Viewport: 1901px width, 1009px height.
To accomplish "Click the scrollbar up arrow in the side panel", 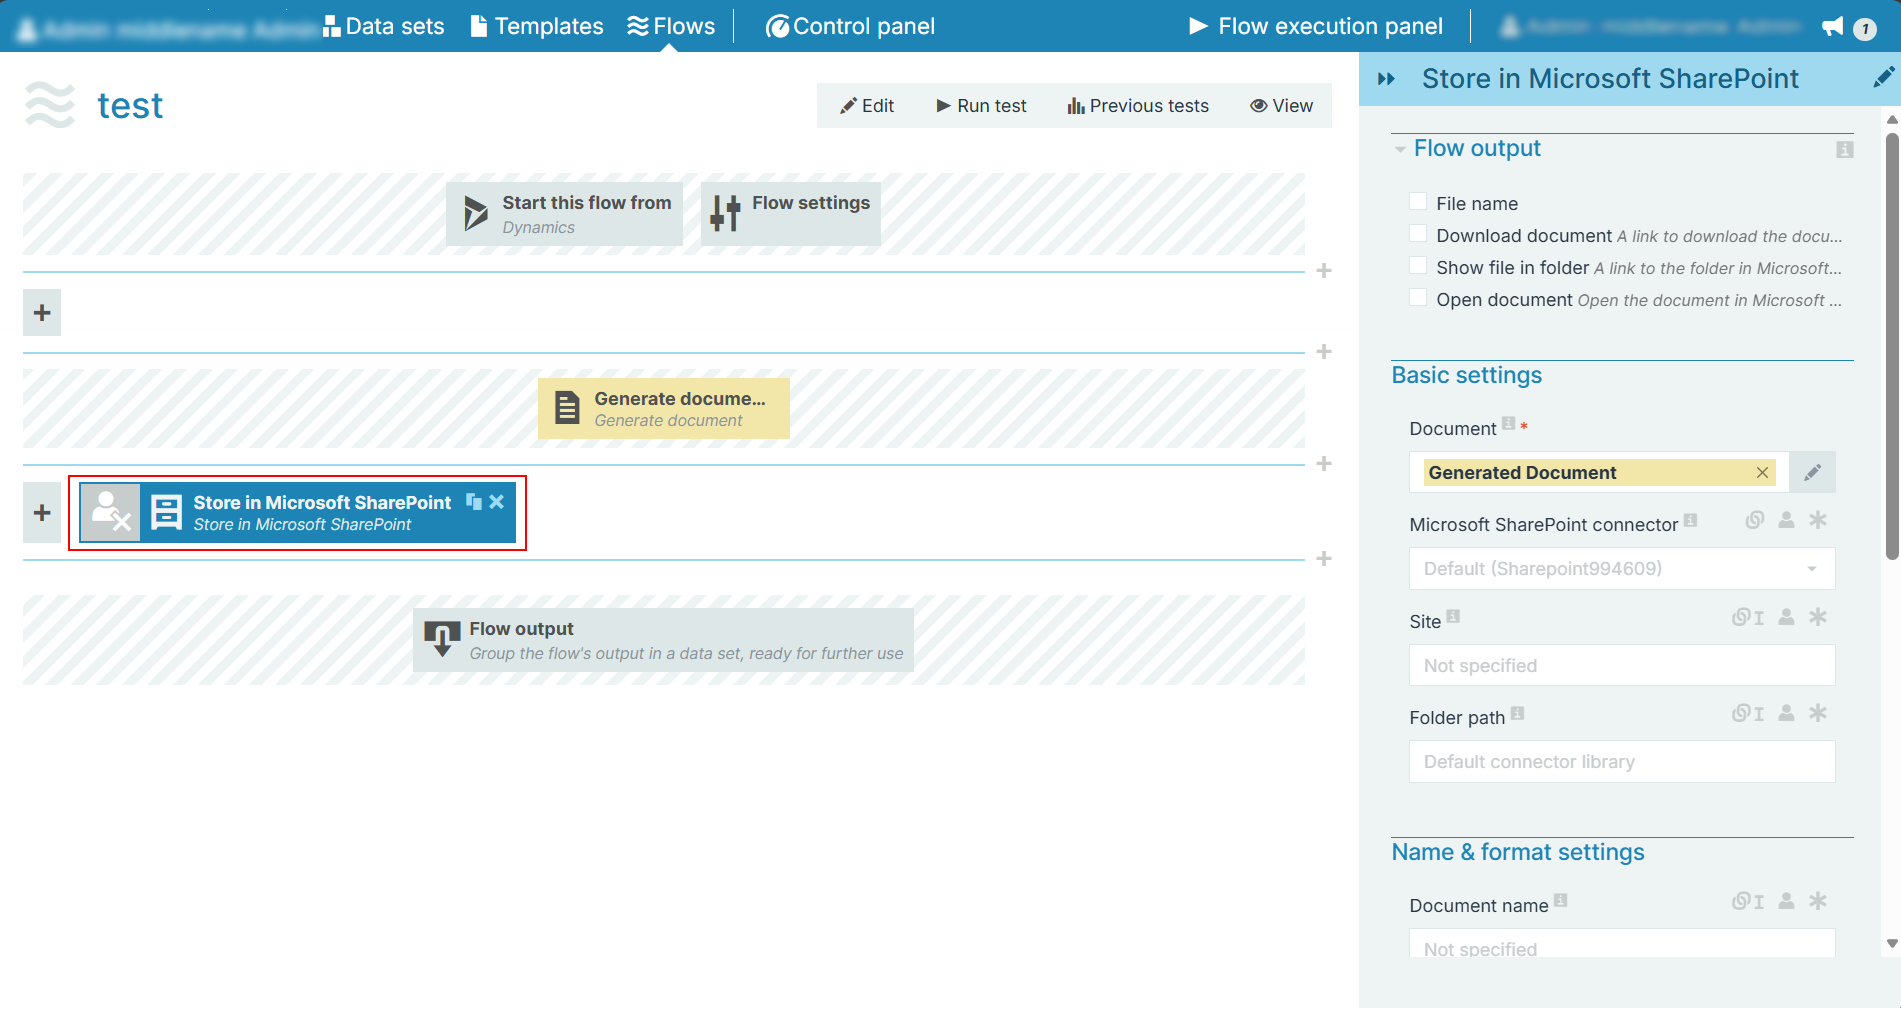I will (1892, 120).
